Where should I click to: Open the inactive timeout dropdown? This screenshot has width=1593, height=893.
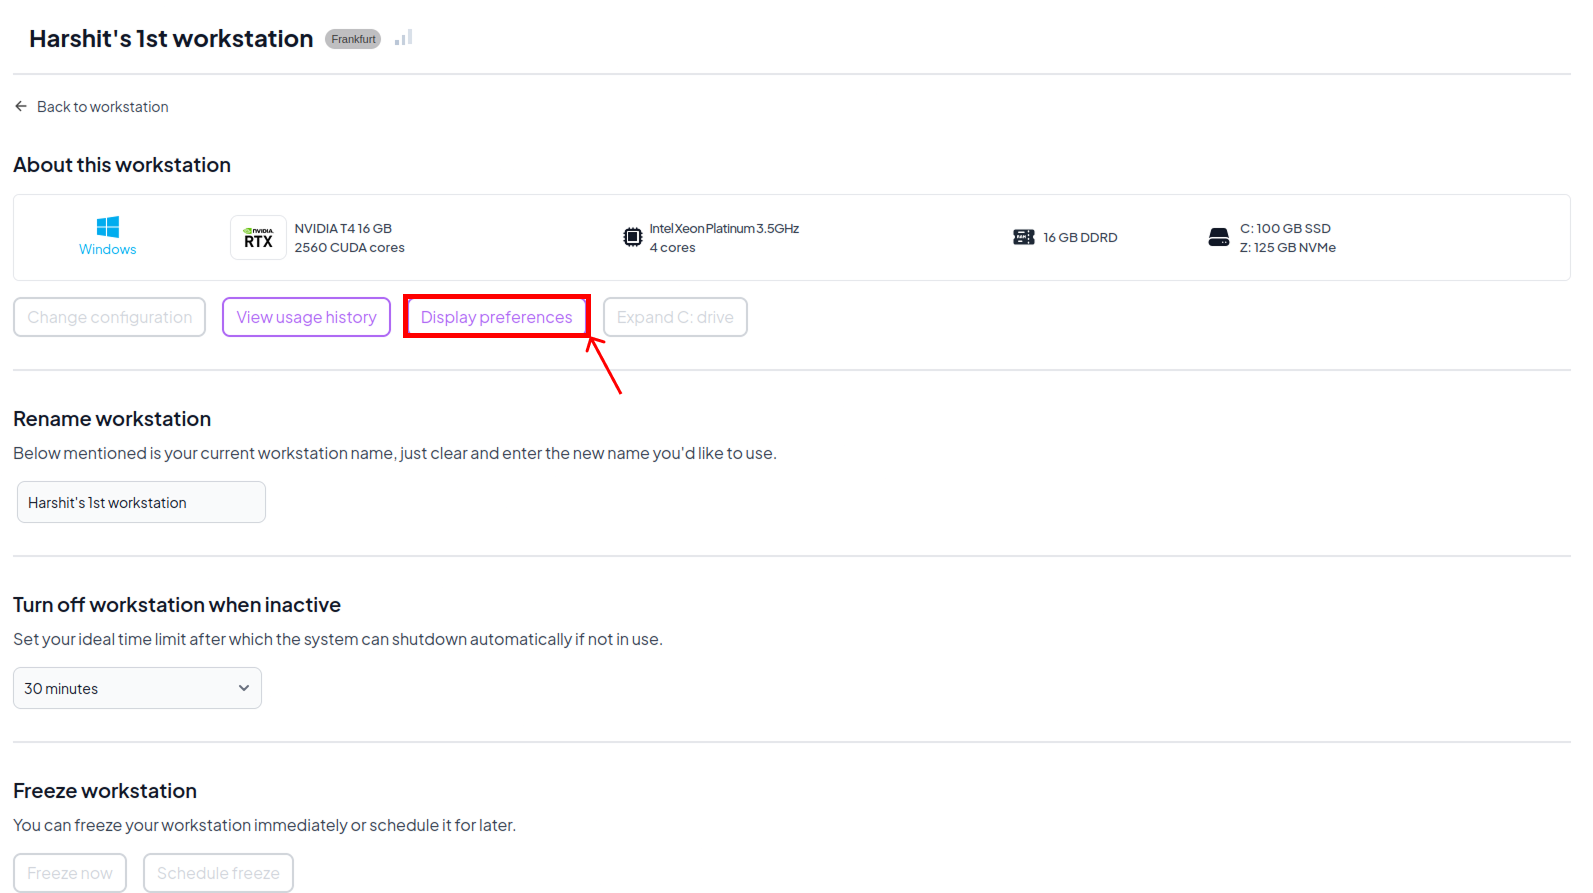click(x=137, y=688)
